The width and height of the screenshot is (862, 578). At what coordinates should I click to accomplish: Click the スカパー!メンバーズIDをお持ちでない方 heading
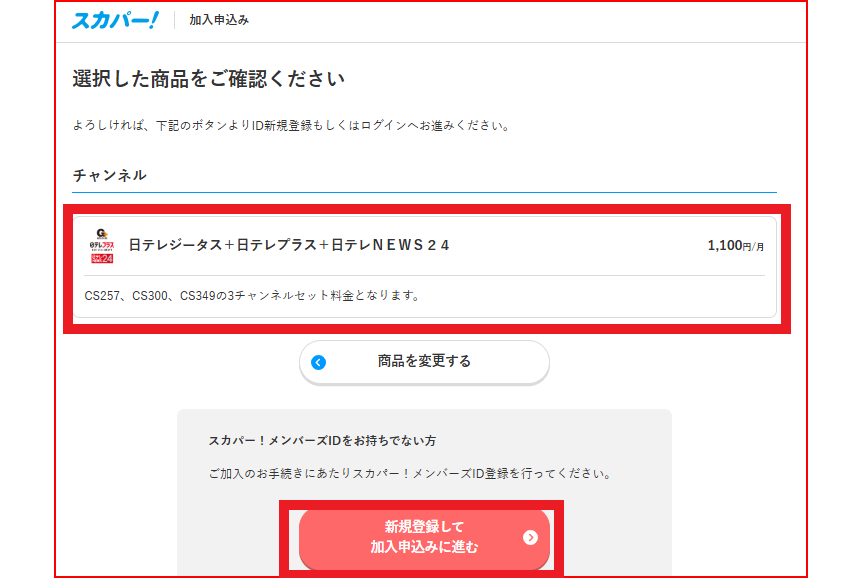(x=322, y=440)
